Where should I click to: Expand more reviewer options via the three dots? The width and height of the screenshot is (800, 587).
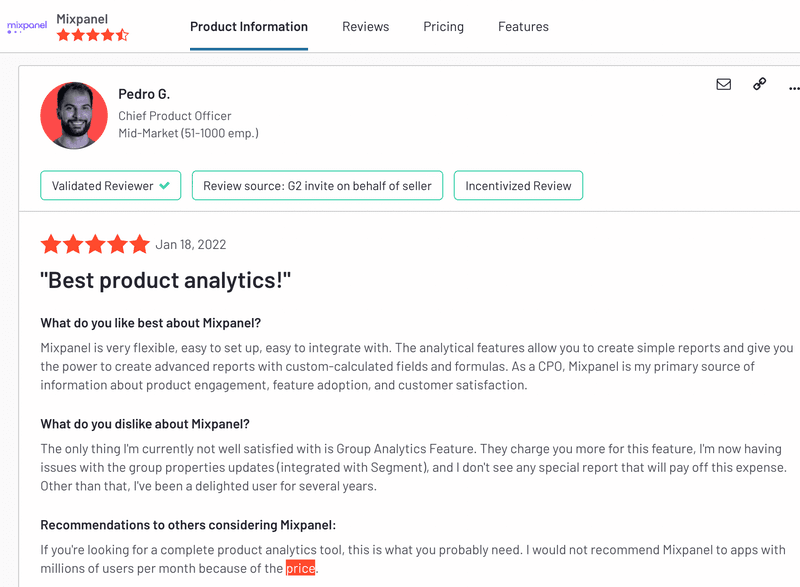click(794, 88)
